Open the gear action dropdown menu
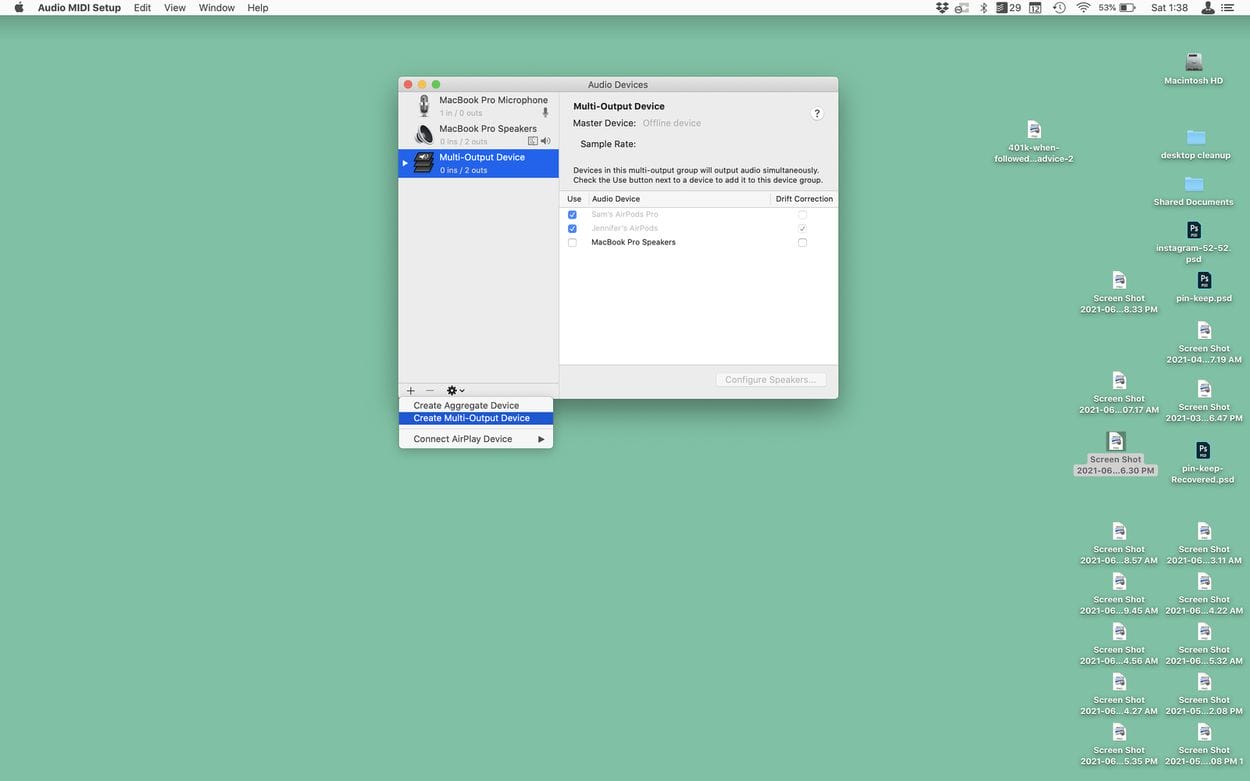Viewport: 1250px width, 781px height. coord(455,391)
